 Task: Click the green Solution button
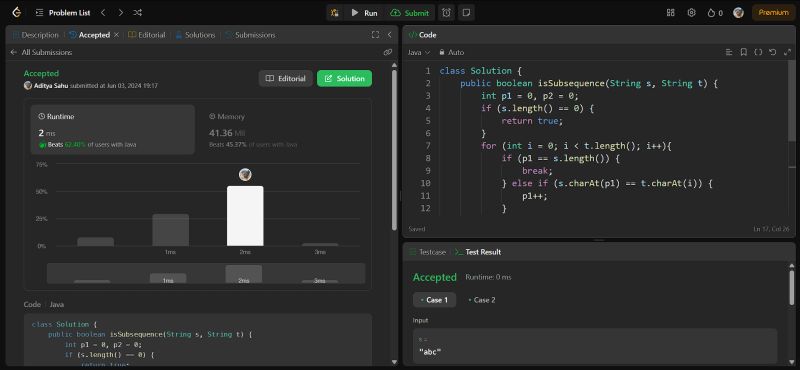344,79
